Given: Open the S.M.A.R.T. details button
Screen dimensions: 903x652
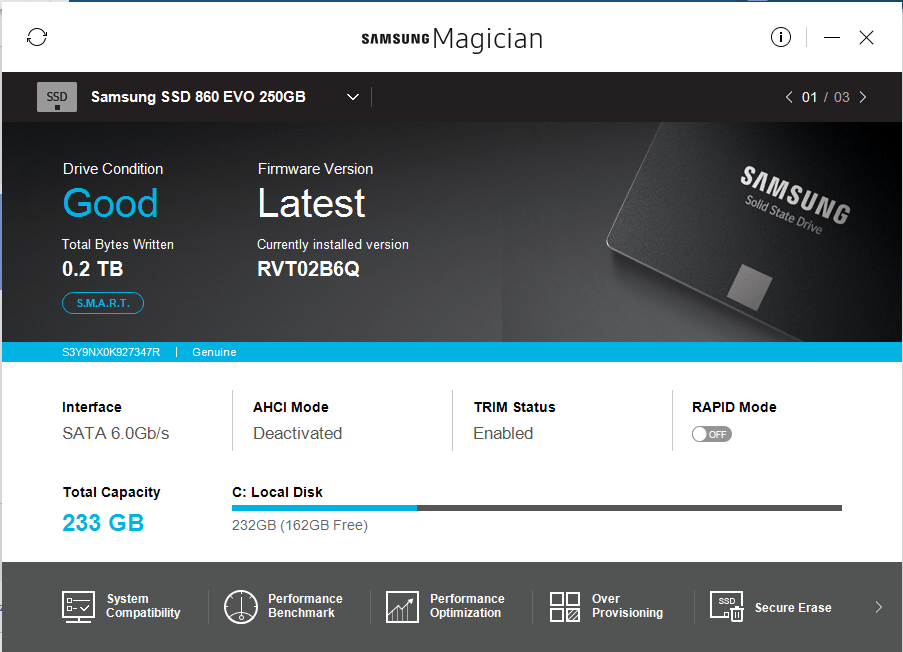Looking at the screenshot, I should [103, 303].
